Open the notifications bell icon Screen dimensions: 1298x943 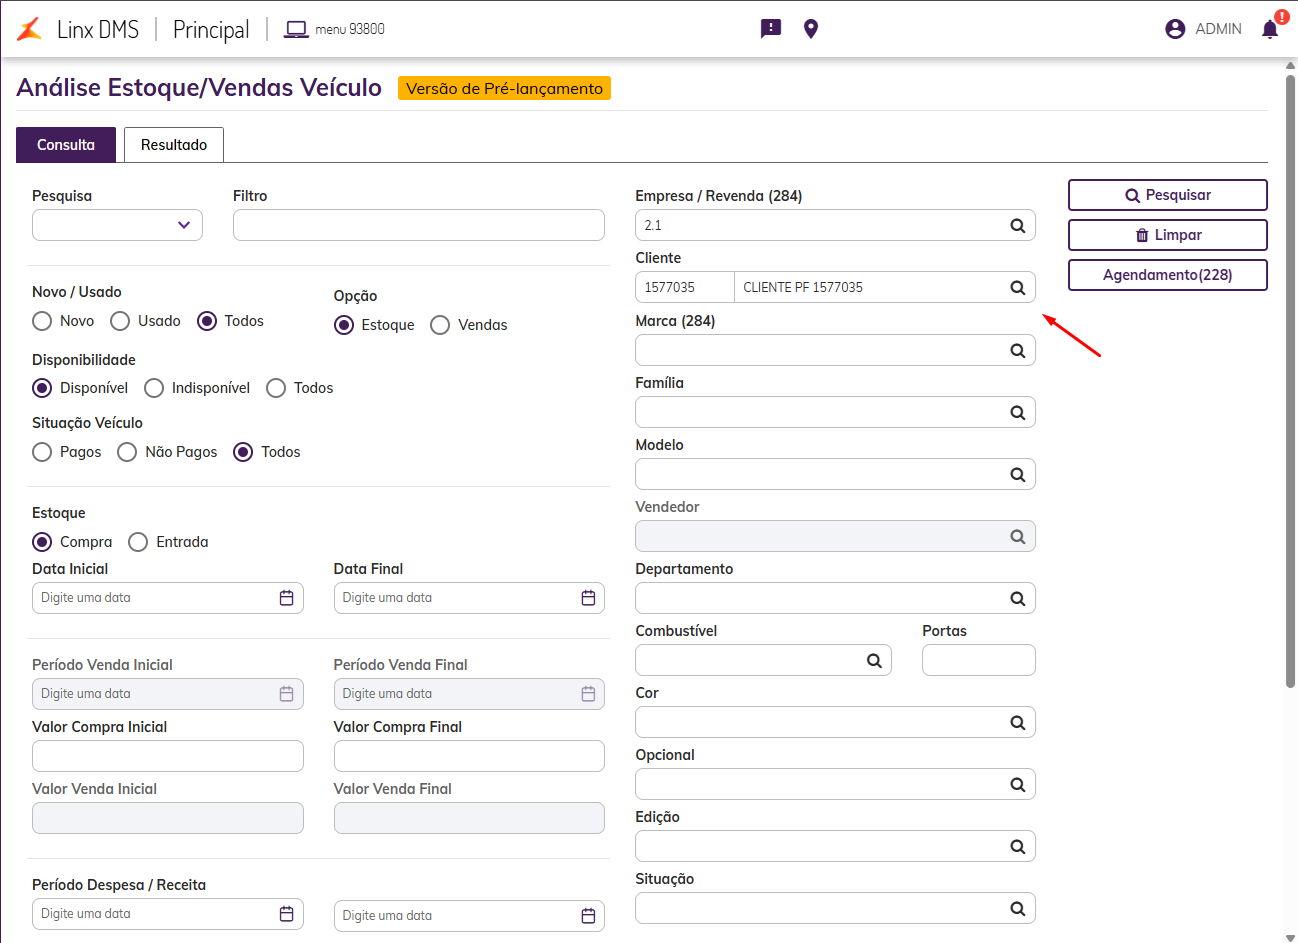click(1270, 29)
